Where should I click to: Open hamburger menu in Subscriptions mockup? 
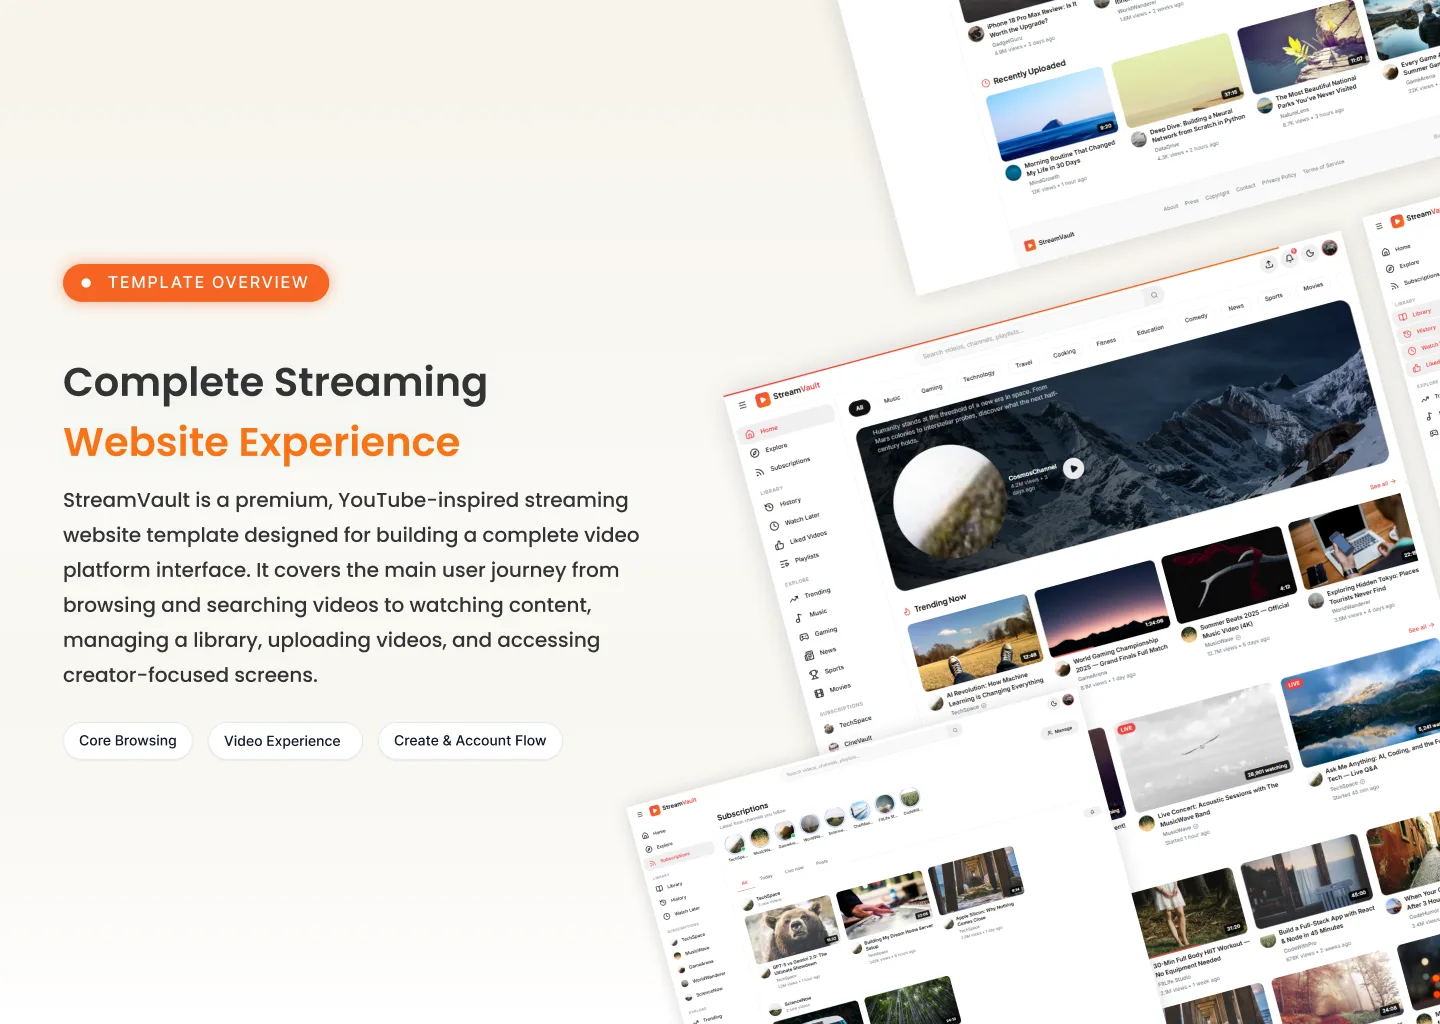pyautogui.click(x=640, y=815)
